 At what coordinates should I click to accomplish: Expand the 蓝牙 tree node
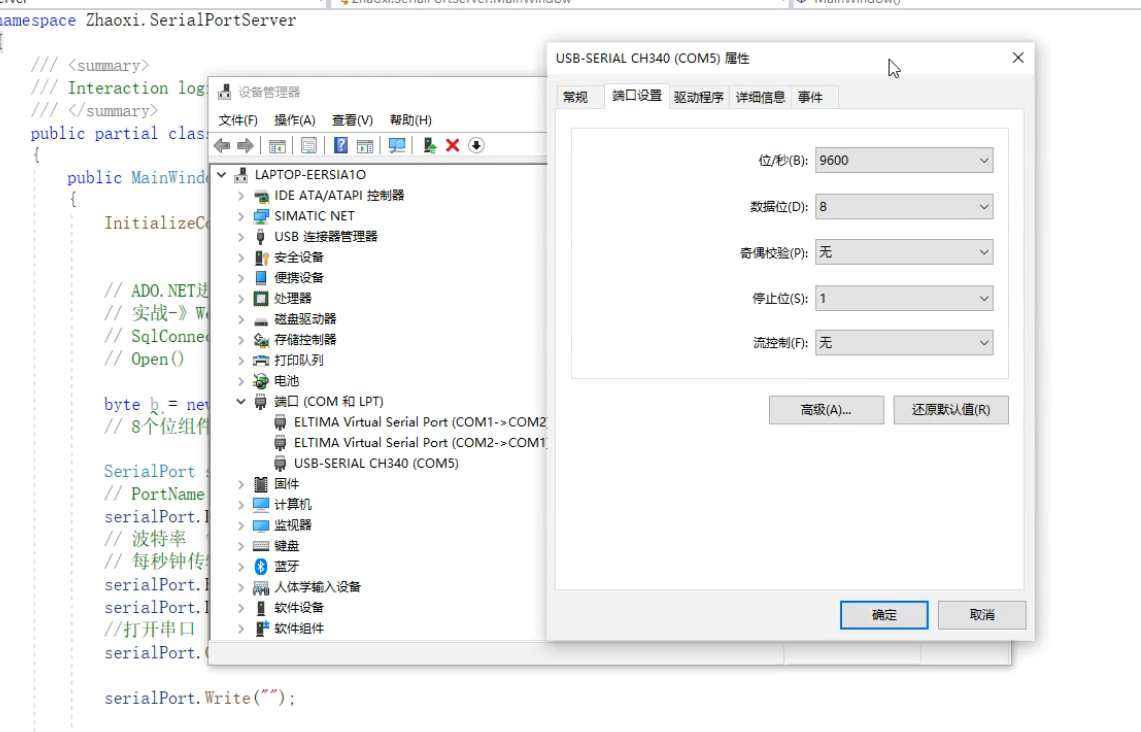pyautogui.click(x=239, y=566)
